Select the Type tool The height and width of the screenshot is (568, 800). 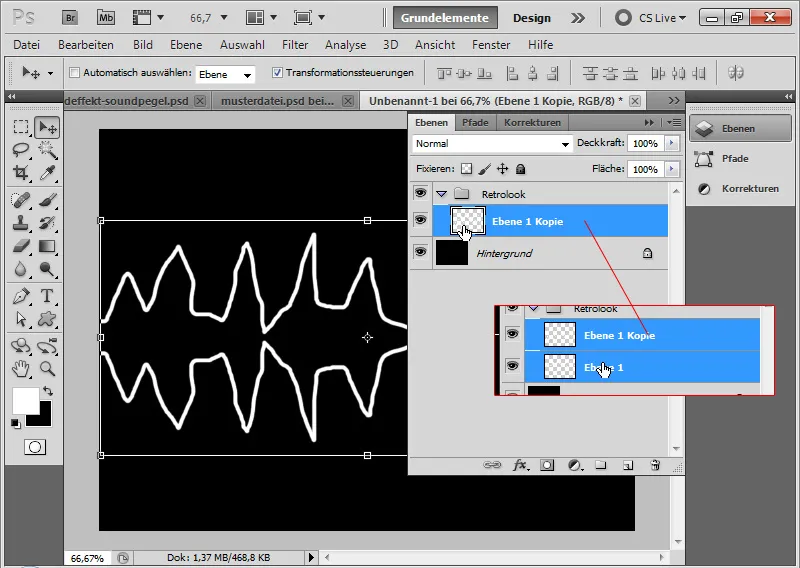(47, 296)
